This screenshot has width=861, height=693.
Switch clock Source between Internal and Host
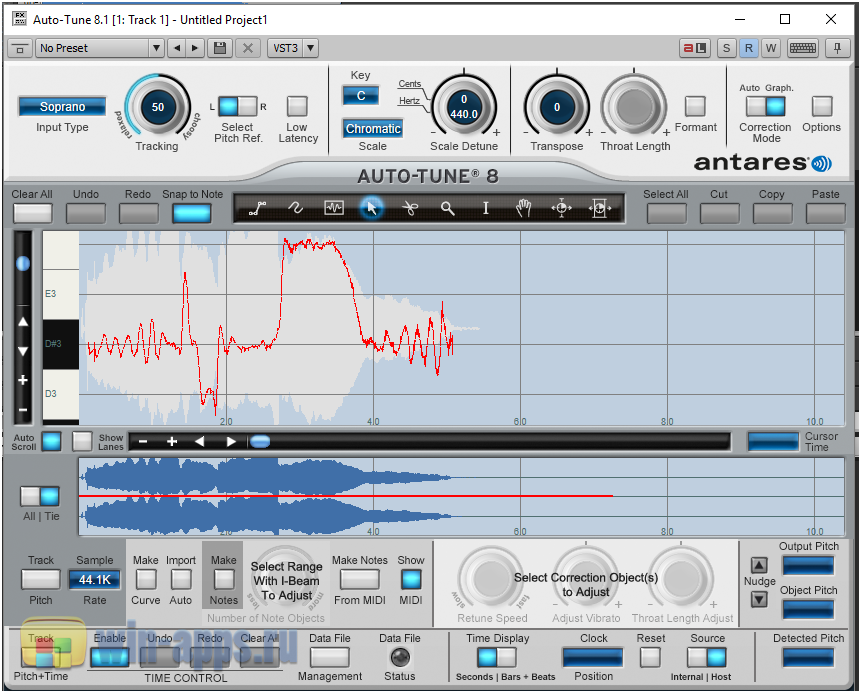pyautogui.click(x=707, y=657)
